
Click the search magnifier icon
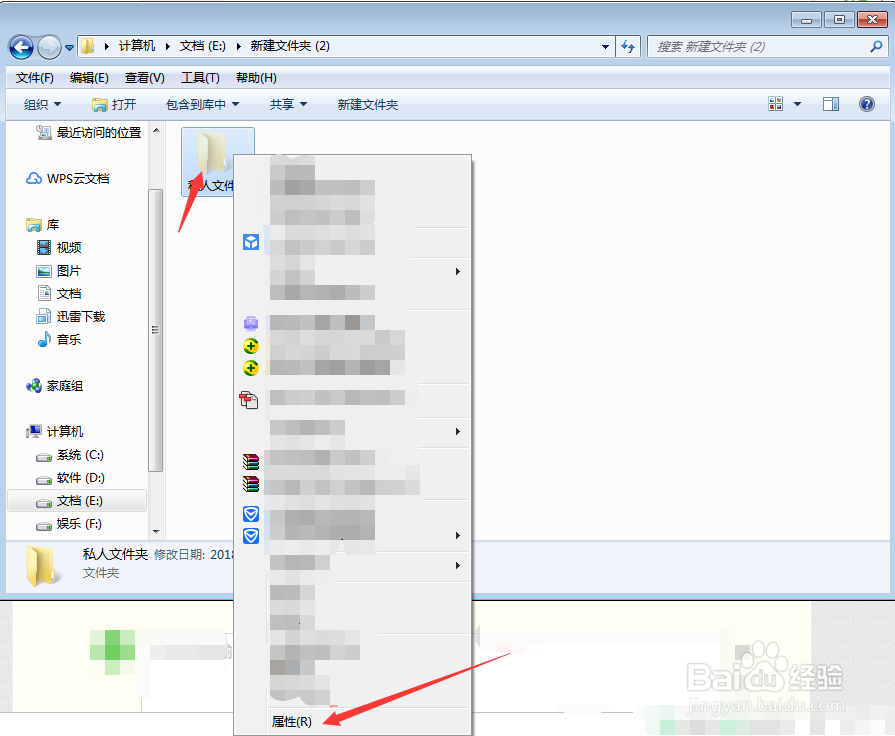(876, 46)
